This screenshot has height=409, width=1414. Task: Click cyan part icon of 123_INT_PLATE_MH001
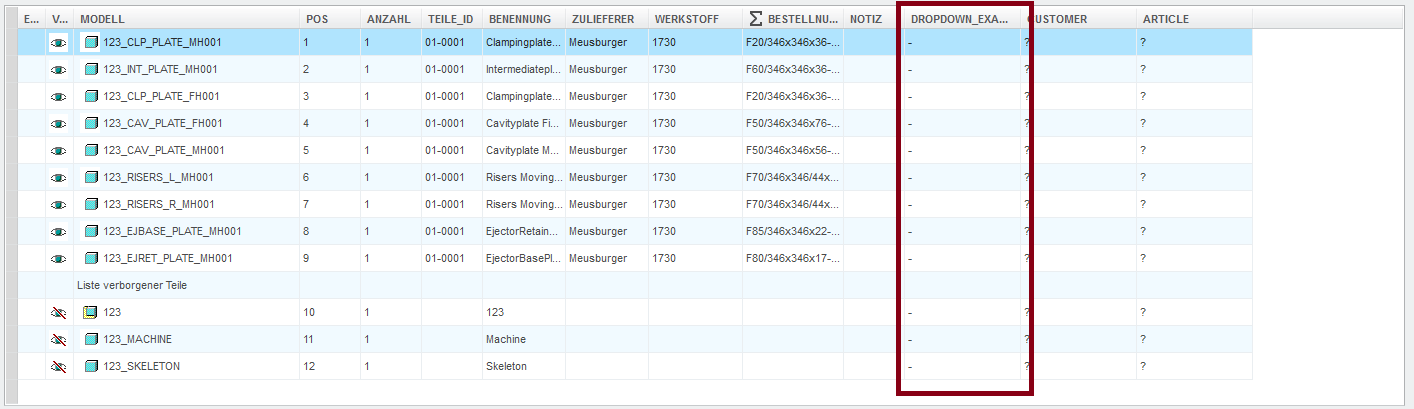click(x=91, y=70)
